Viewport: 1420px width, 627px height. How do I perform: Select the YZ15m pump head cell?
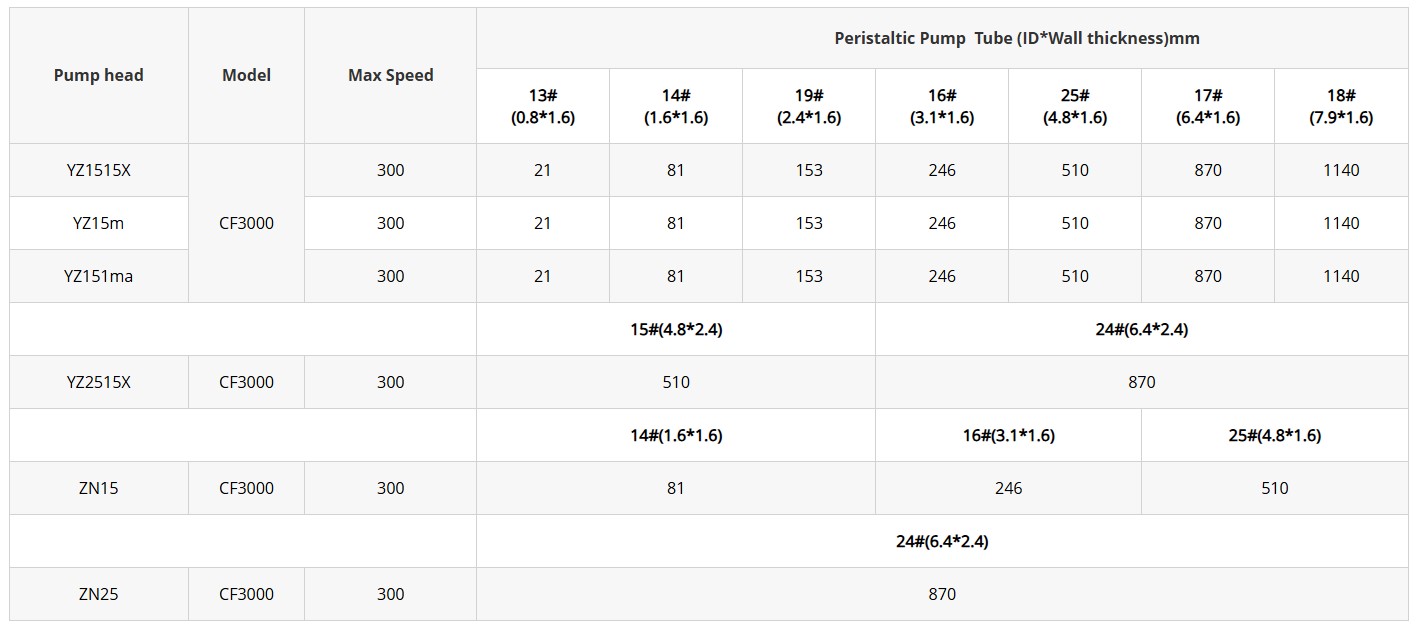pos(98,223)
